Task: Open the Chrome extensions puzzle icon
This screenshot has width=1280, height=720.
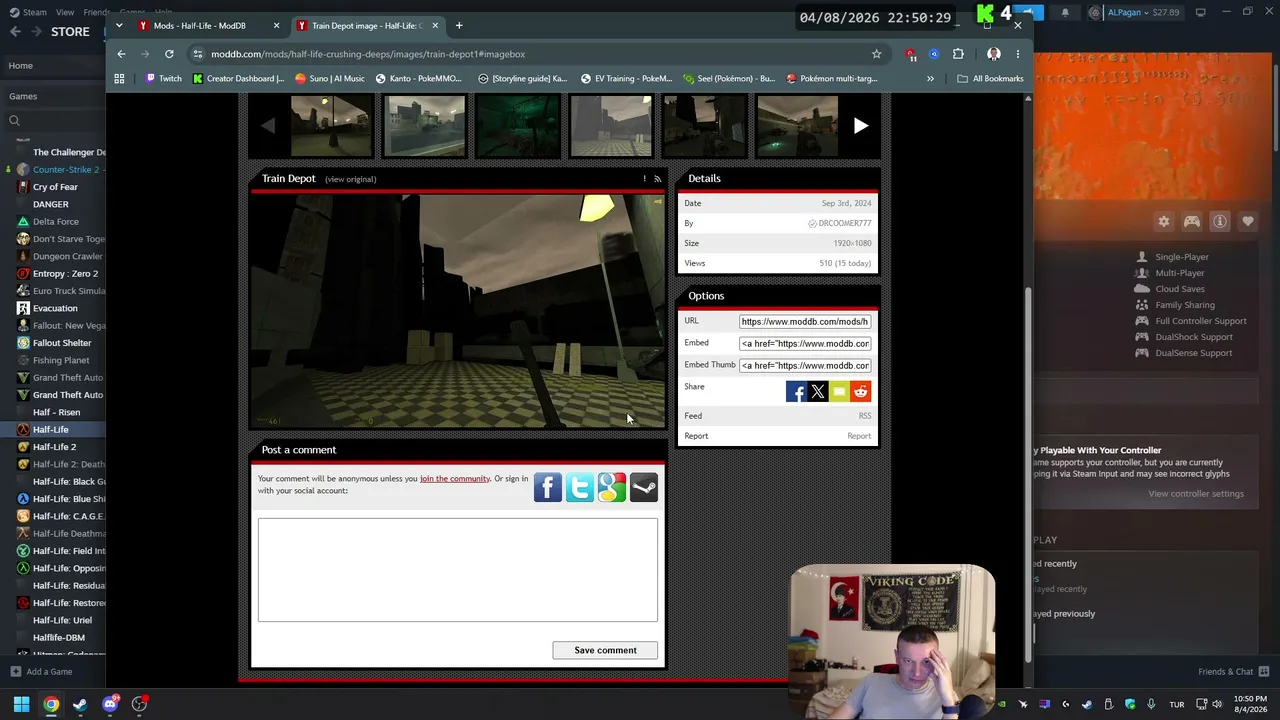Action: [958, 54]
